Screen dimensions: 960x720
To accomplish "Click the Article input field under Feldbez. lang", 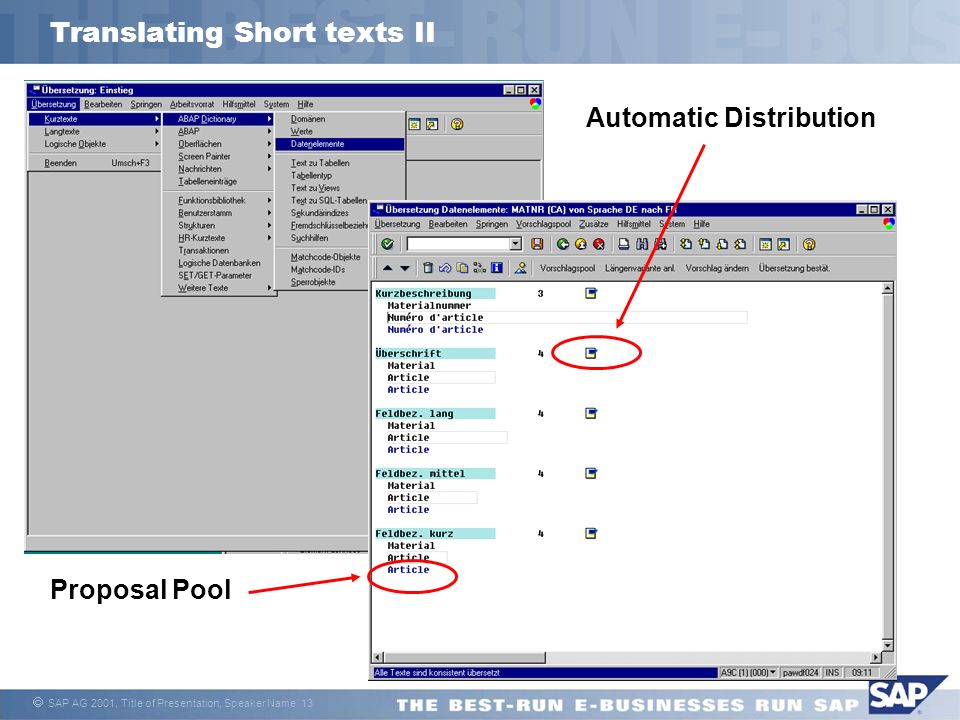I will coord(446,437).
